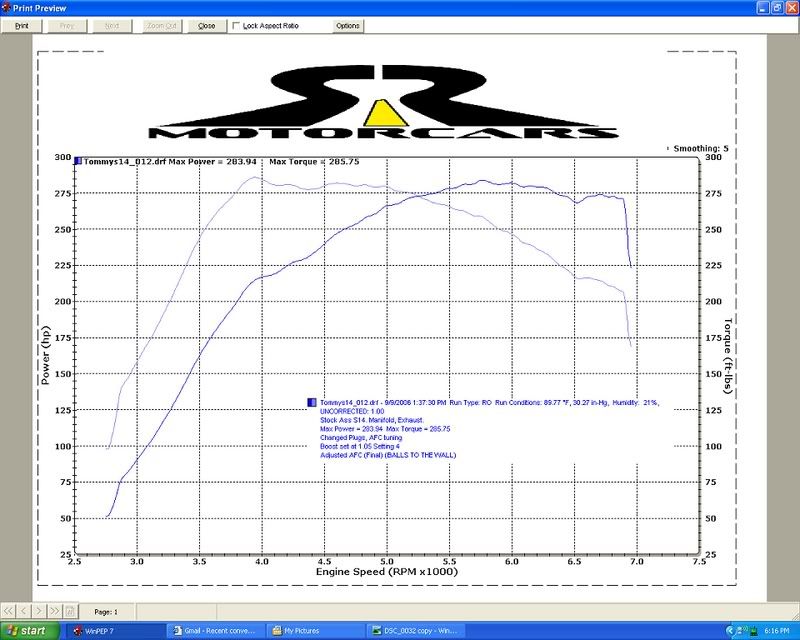The height and width of the screenshot is (640, 800).
Task: Click the 'Page: 1' status bar entry
Action: click(x=106, y=611)
